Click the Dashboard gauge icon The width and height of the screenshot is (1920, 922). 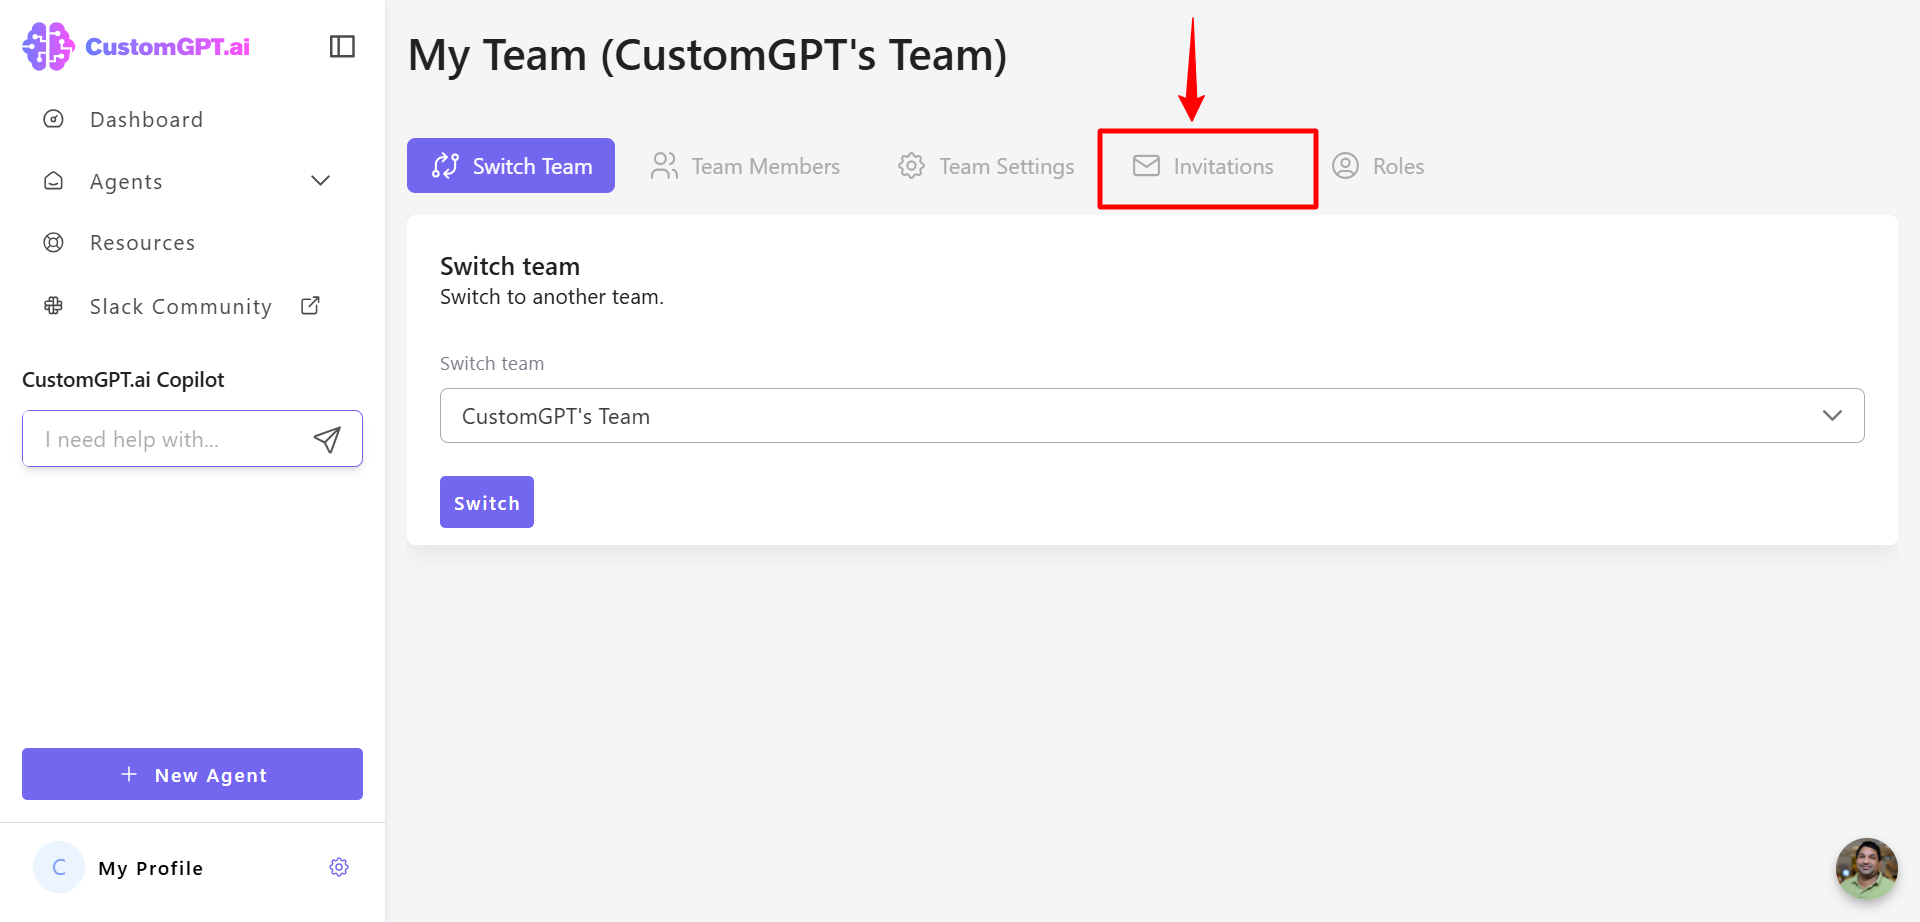pos(54,119)
